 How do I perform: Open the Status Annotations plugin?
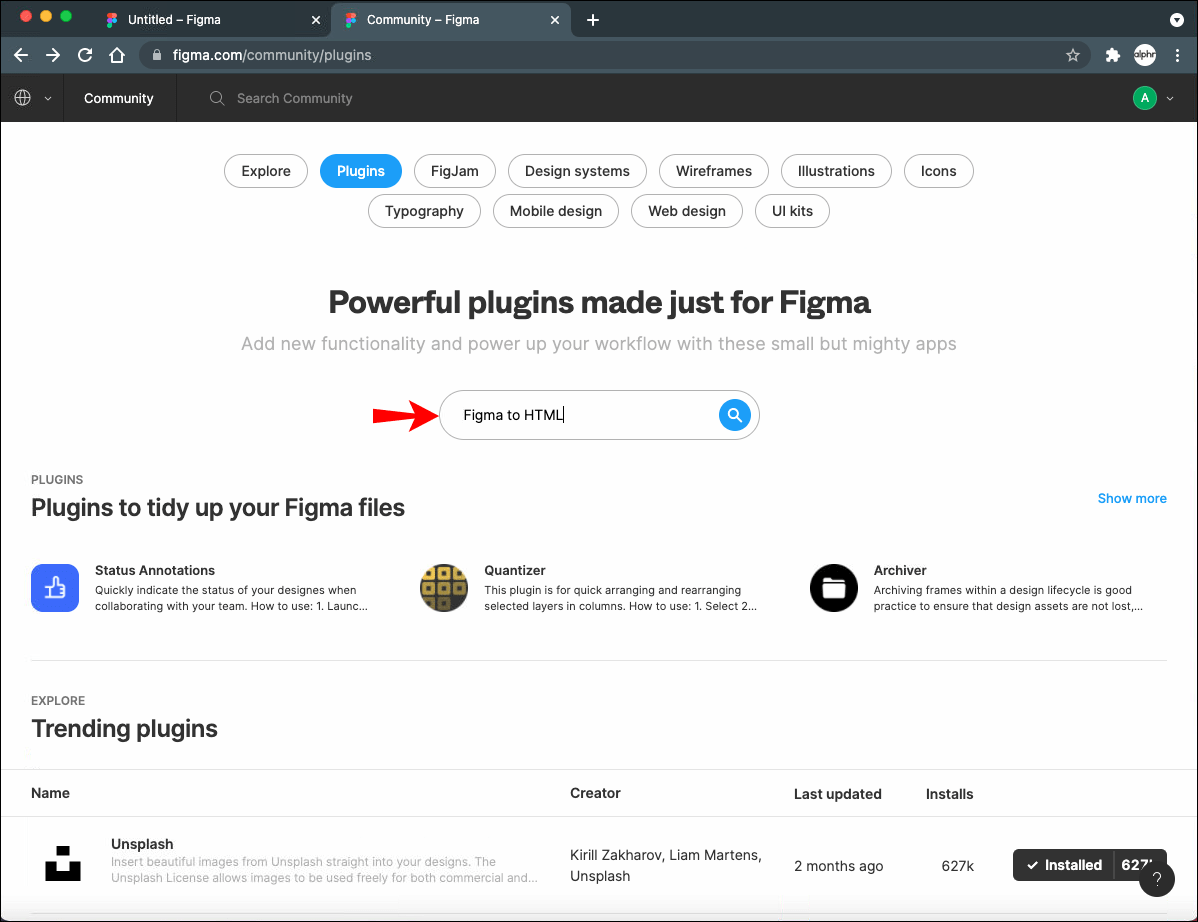click(155, 570)
